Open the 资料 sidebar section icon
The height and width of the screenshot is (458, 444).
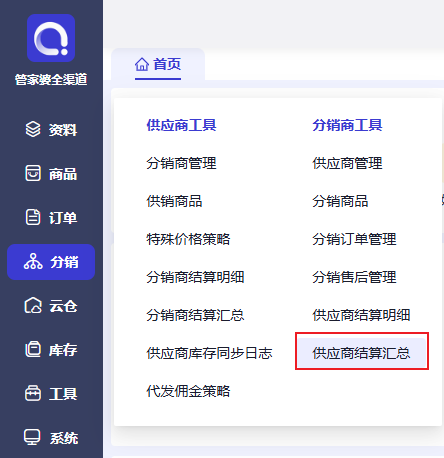pyautogui.click(x=33, y=129)
